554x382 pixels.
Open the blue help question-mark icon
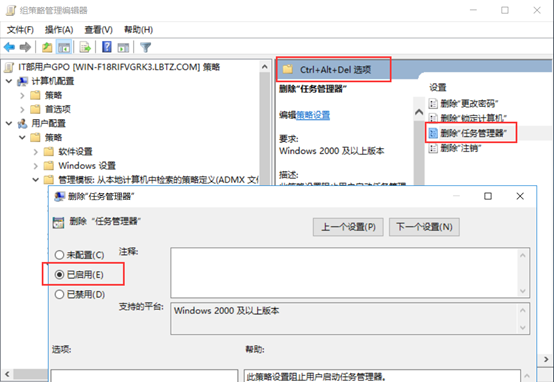click(107, 47)
